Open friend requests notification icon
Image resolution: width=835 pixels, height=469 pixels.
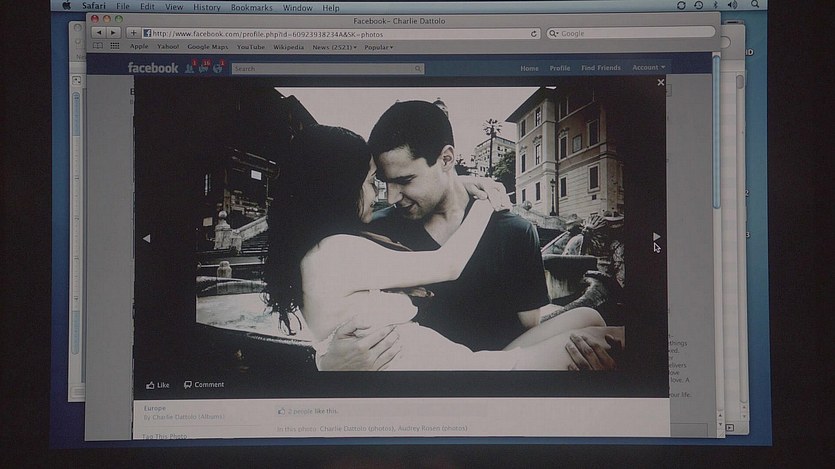click(190, 68)
